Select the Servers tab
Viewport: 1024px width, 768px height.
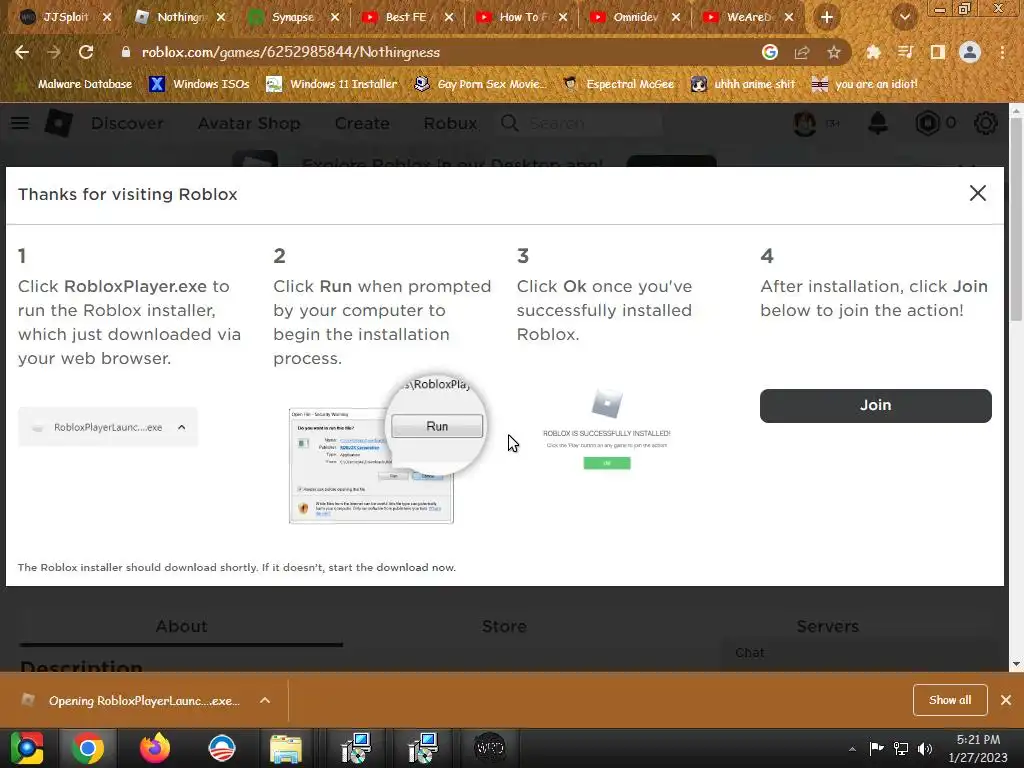click(827, 626)
